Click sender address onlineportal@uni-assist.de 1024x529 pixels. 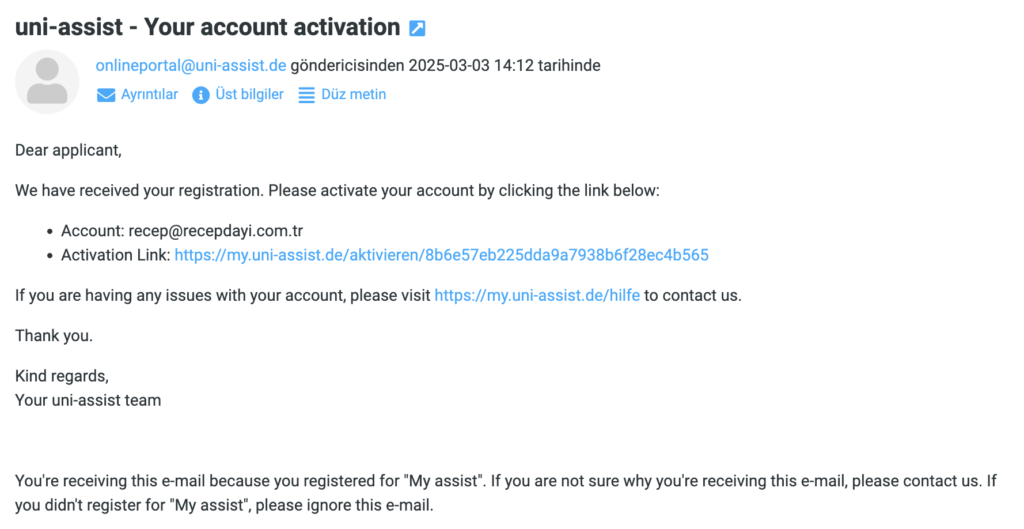tap(191, 66)
